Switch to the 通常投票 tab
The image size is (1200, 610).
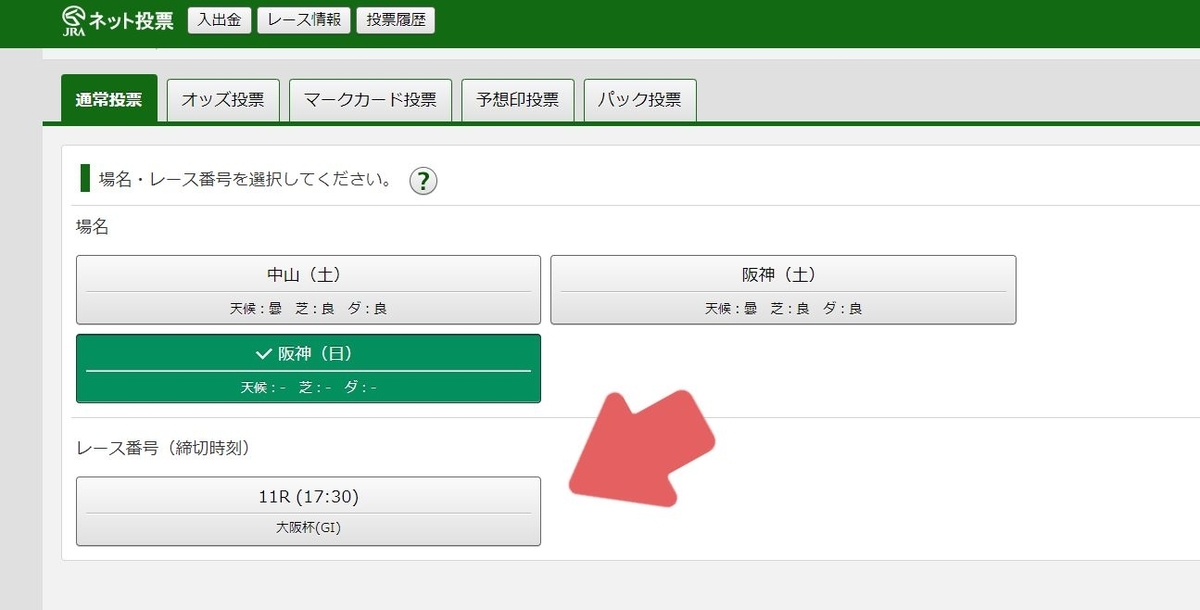pyautogui.click(x=109, y=99)
